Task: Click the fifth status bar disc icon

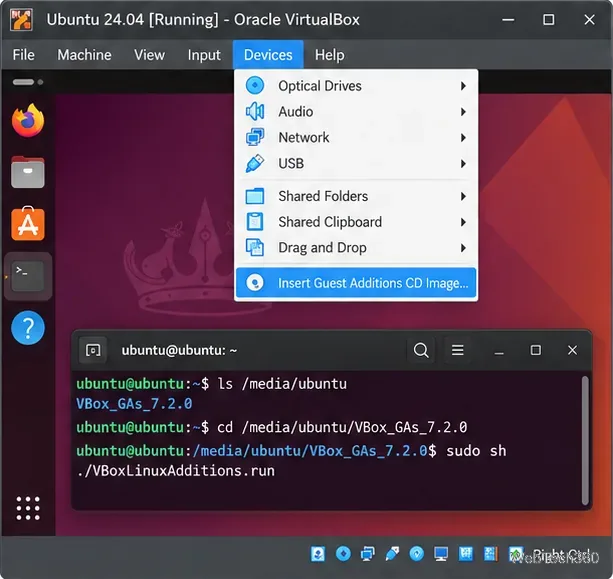Action: [x=417, y=554]
